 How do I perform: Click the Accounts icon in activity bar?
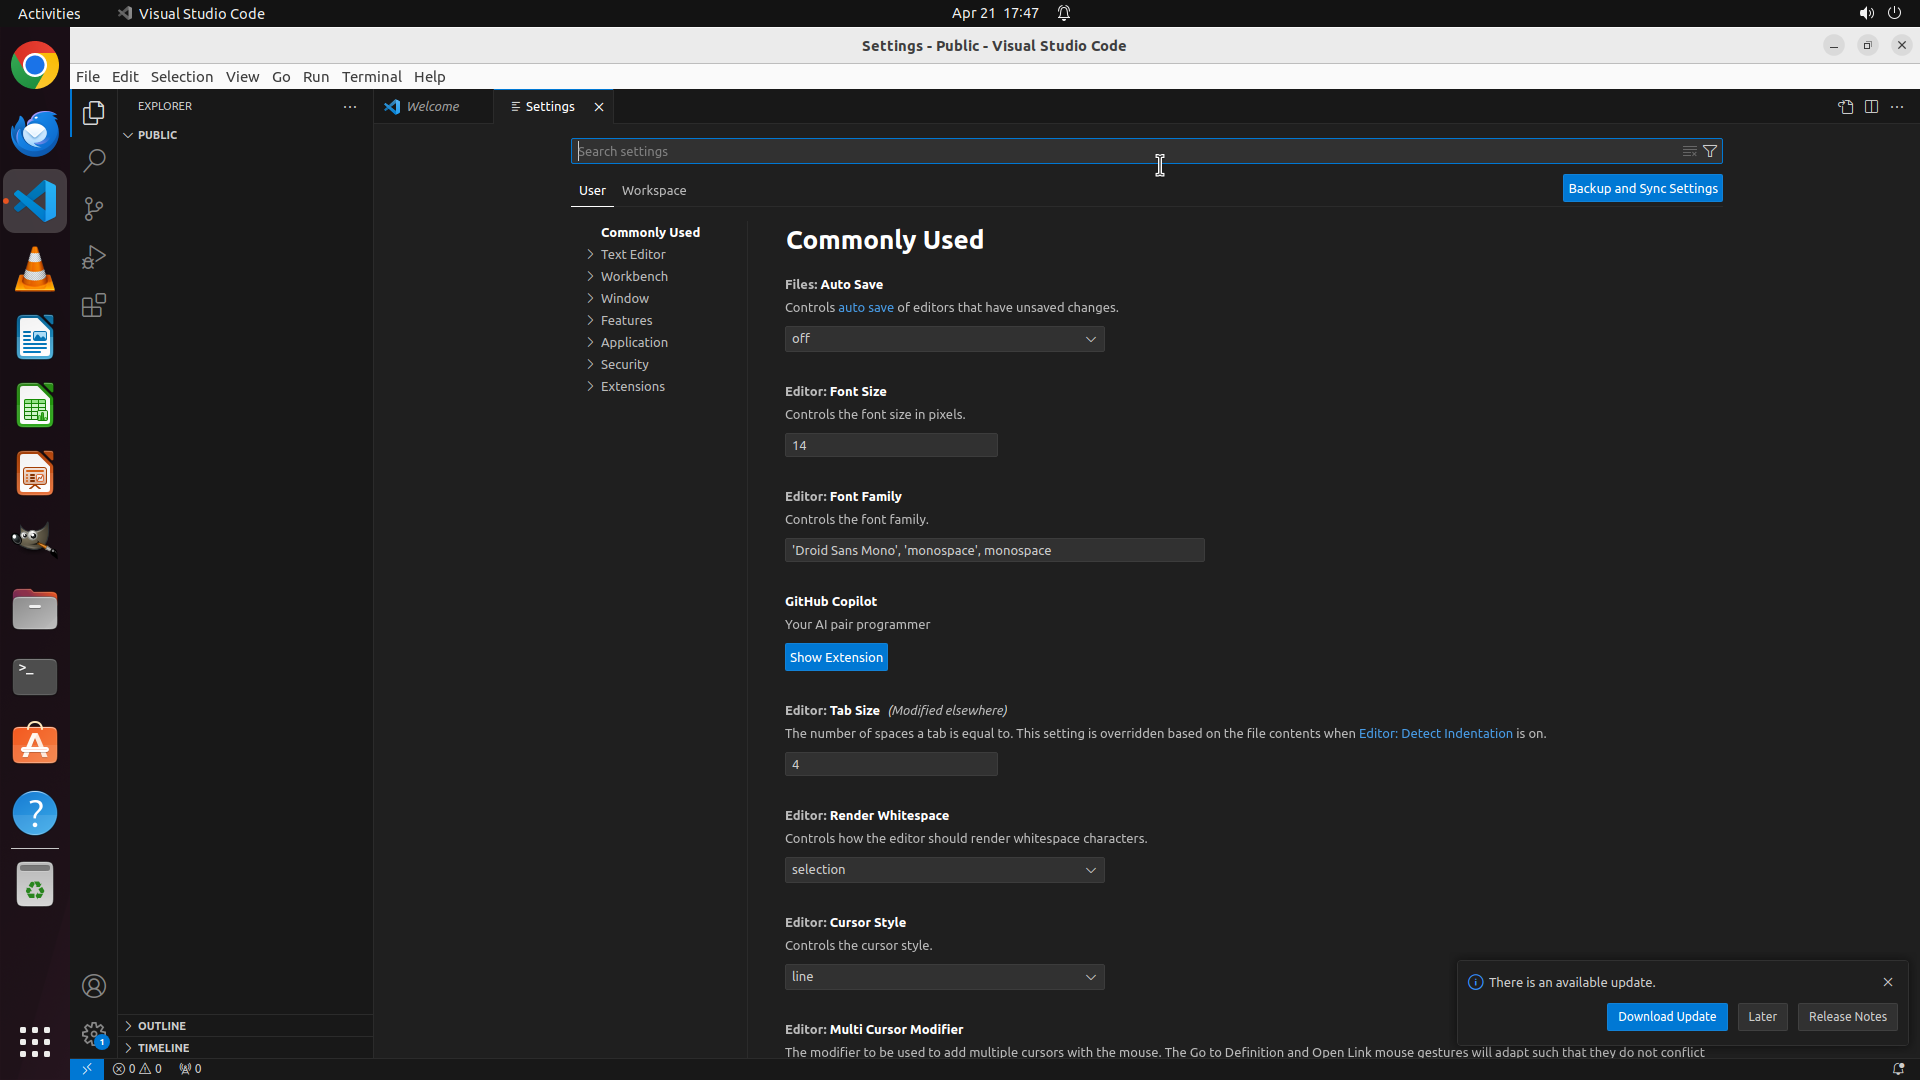[x=94, y=986]
